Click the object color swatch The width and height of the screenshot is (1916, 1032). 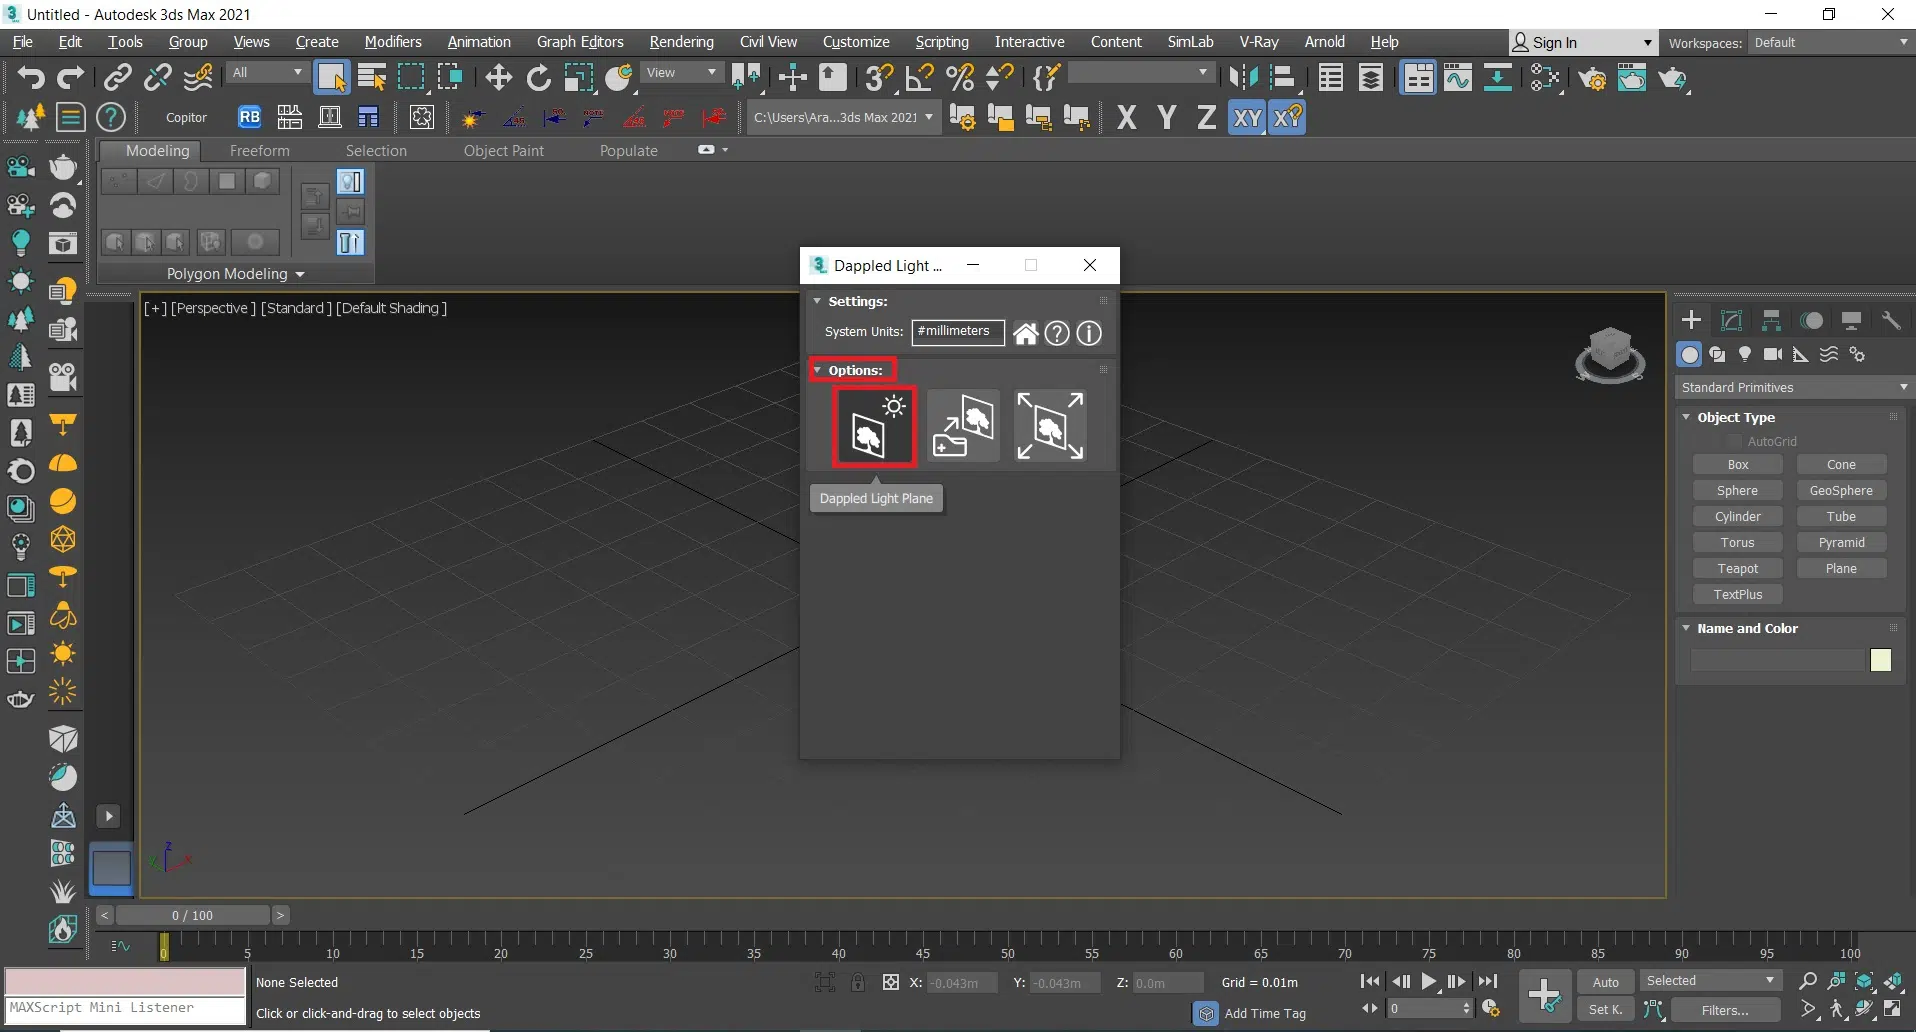tap(1880, 660)
